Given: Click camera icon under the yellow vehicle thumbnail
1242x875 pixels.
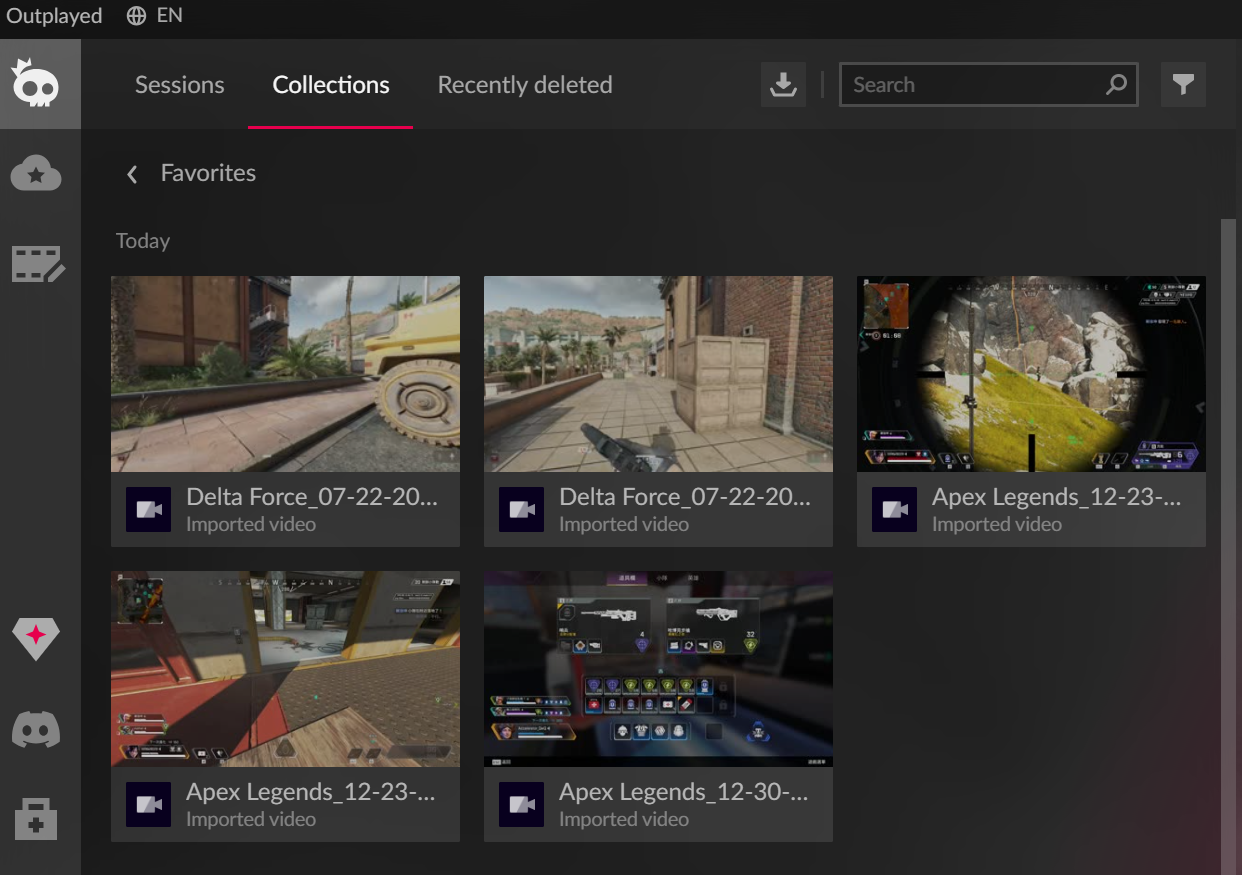Looking at the screenshot, I should pyautogui.click(x=148, y=510).
